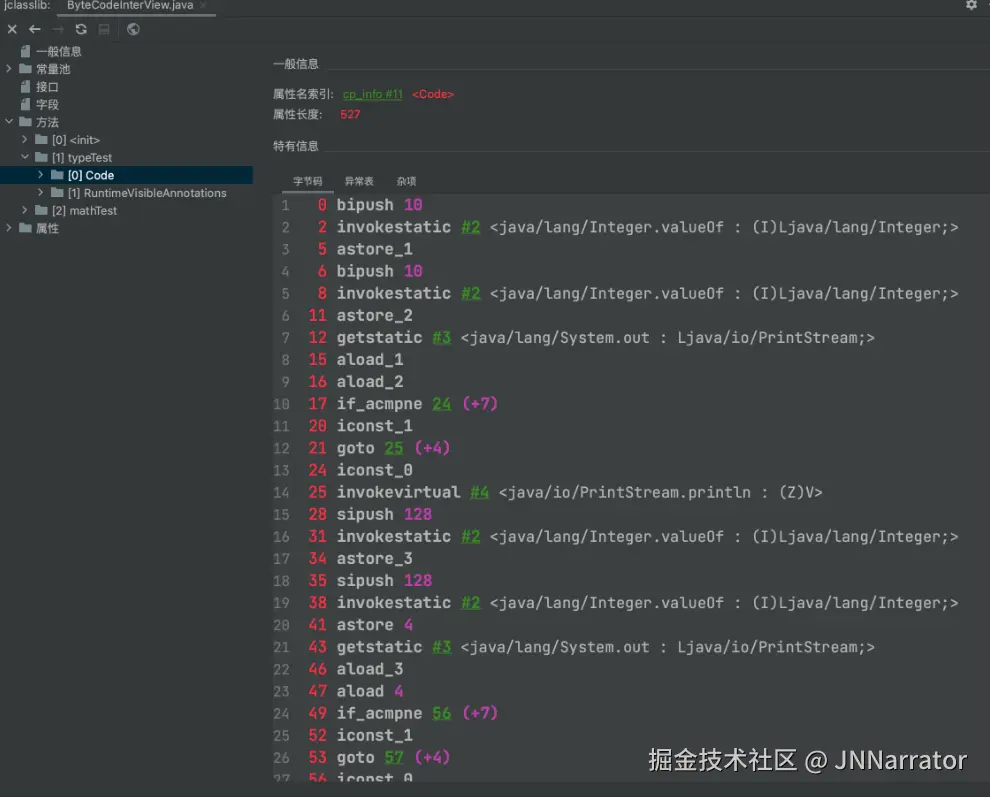This screenshot has height=797, width=990.
Task: Follow #2 link on bytecode line 16
Action: (470, 536)
